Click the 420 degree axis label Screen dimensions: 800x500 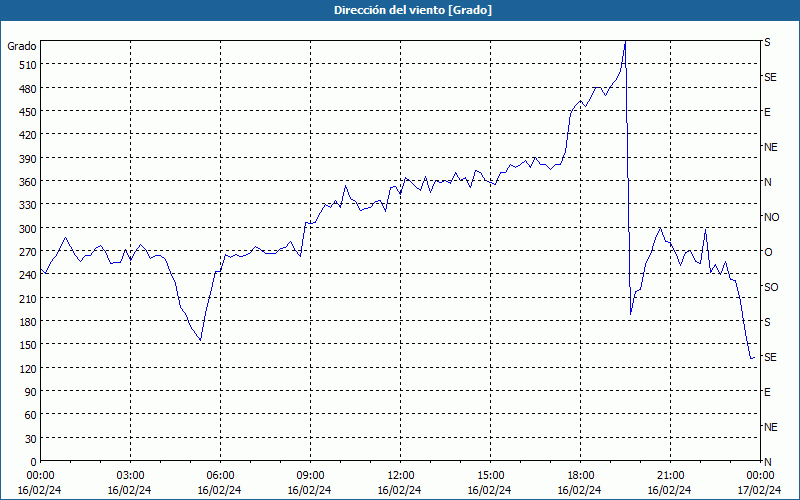pos(28,135)
